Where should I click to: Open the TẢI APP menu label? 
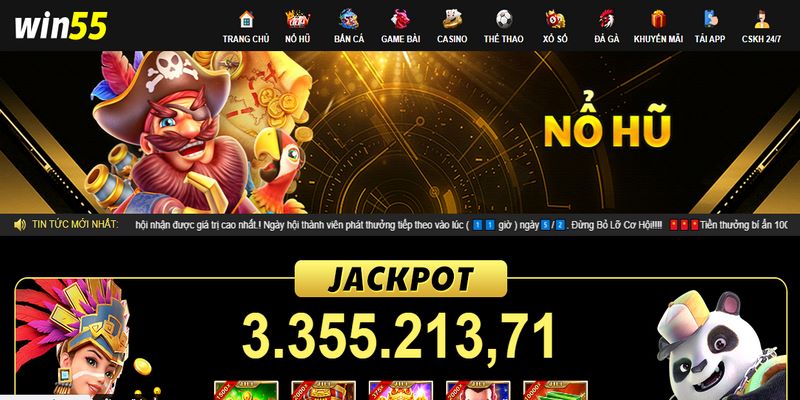click(x=710, y=39)
